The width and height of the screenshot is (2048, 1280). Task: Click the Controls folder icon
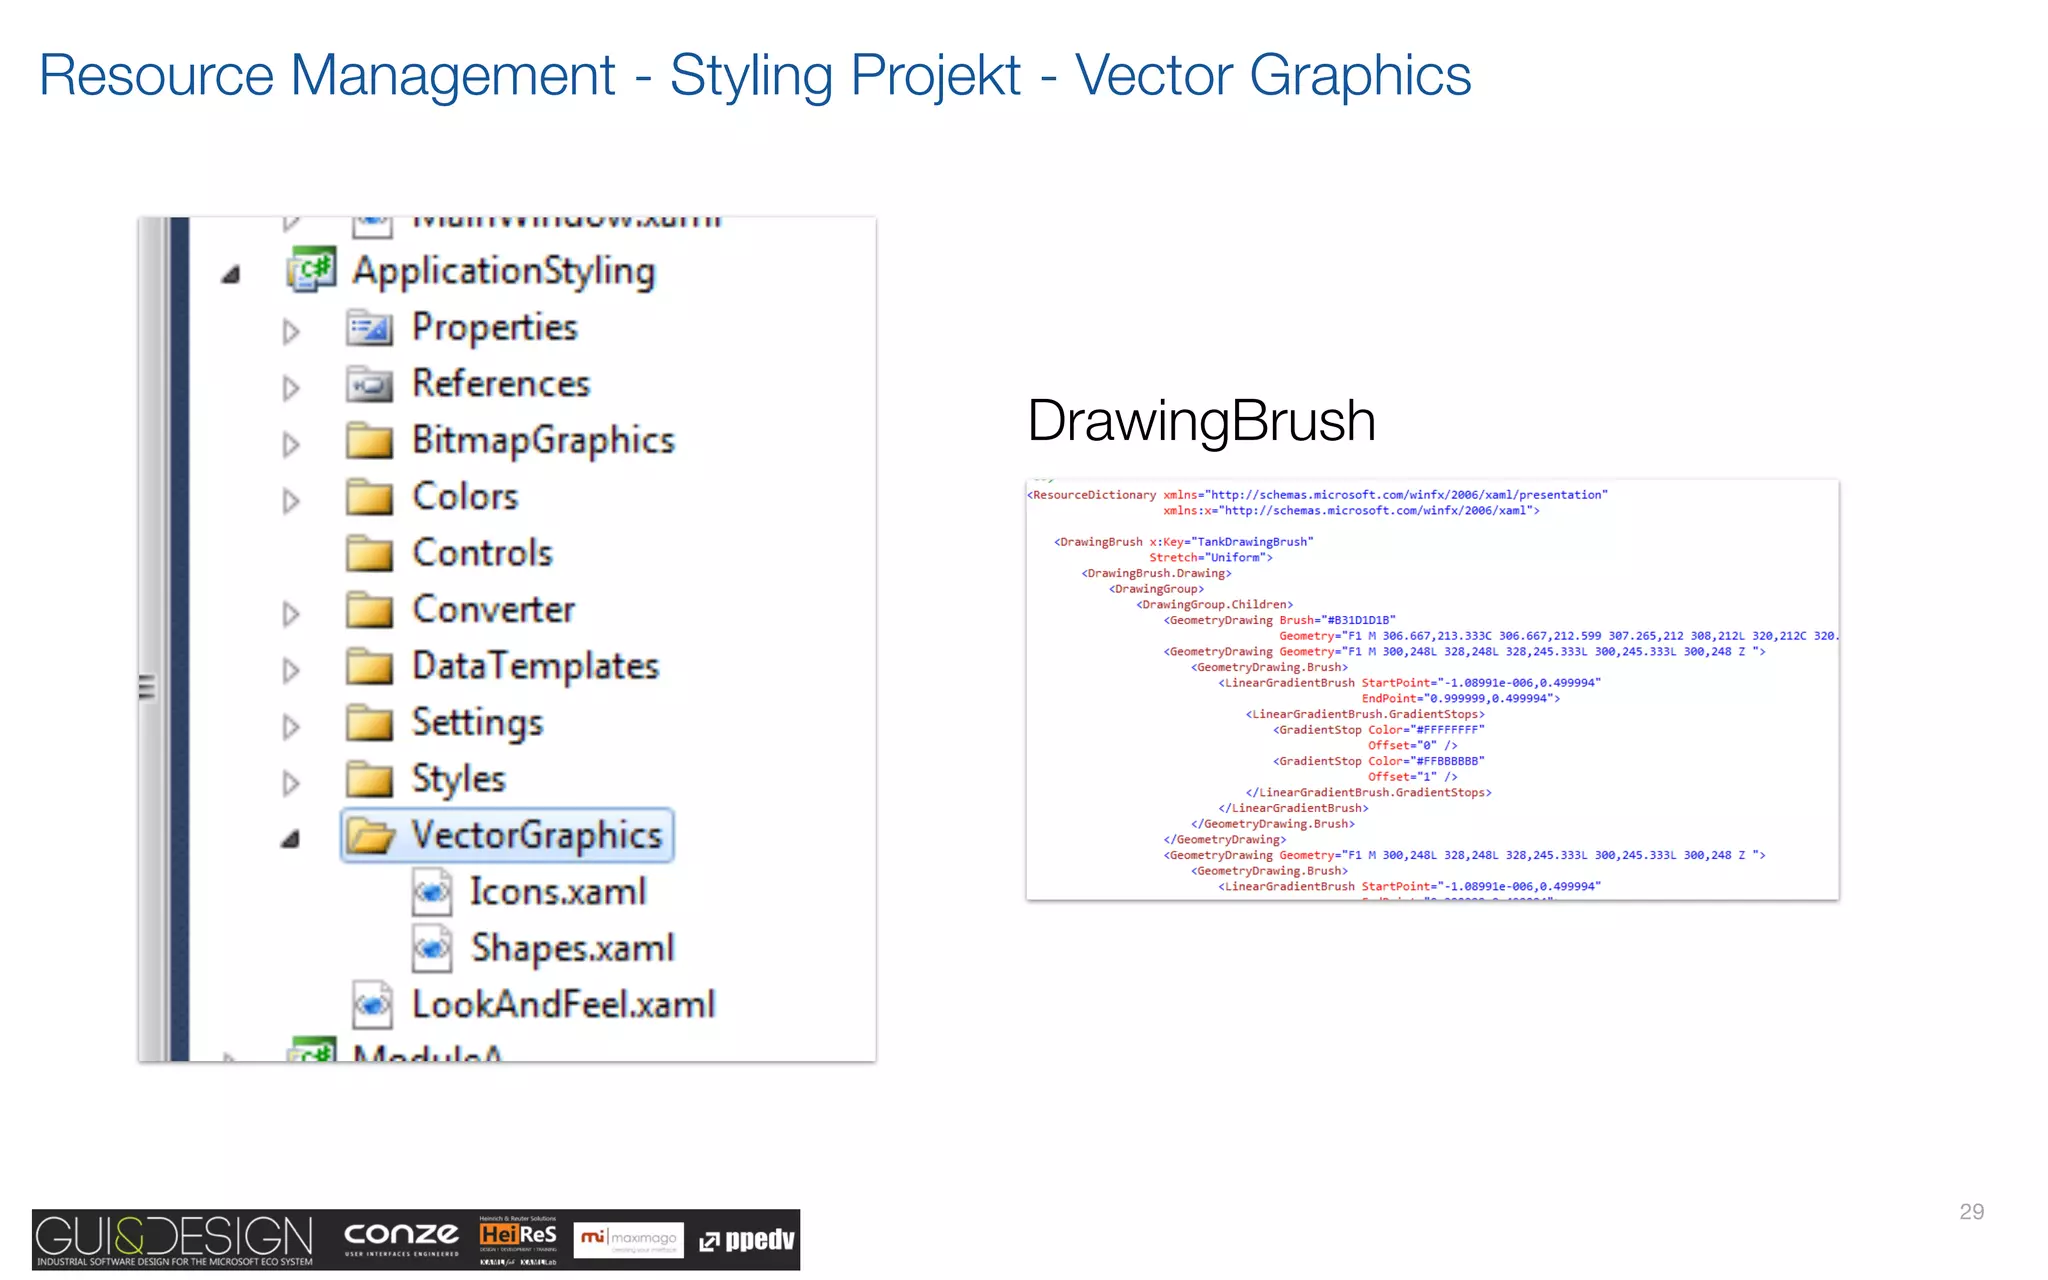pyautogui.click(x=369, y=553)
